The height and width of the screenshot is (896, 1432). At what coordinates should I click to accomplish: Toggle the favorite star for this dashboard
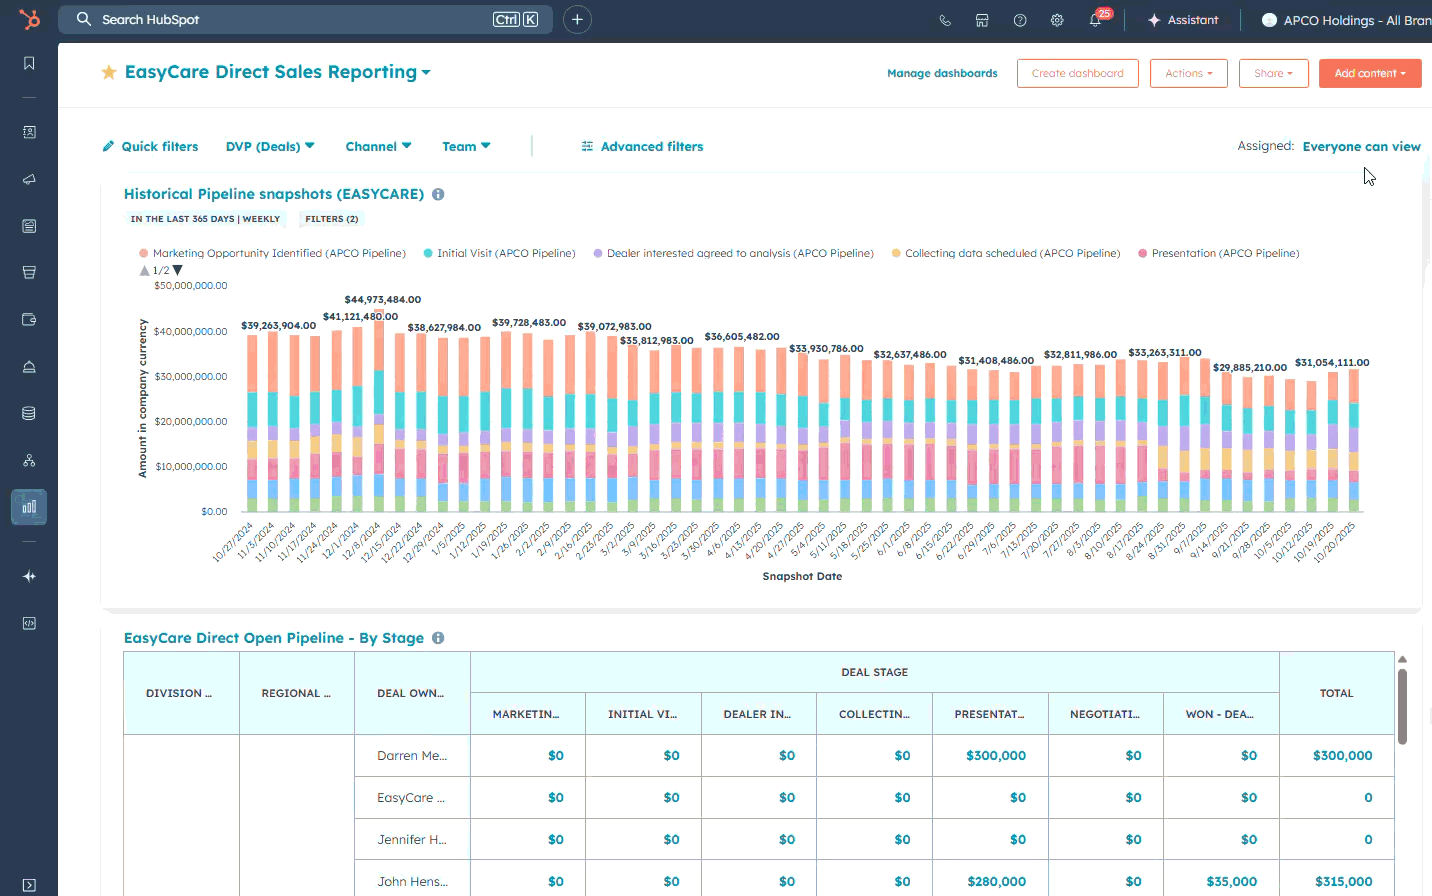pyautogui.click(x=109, y=72)
